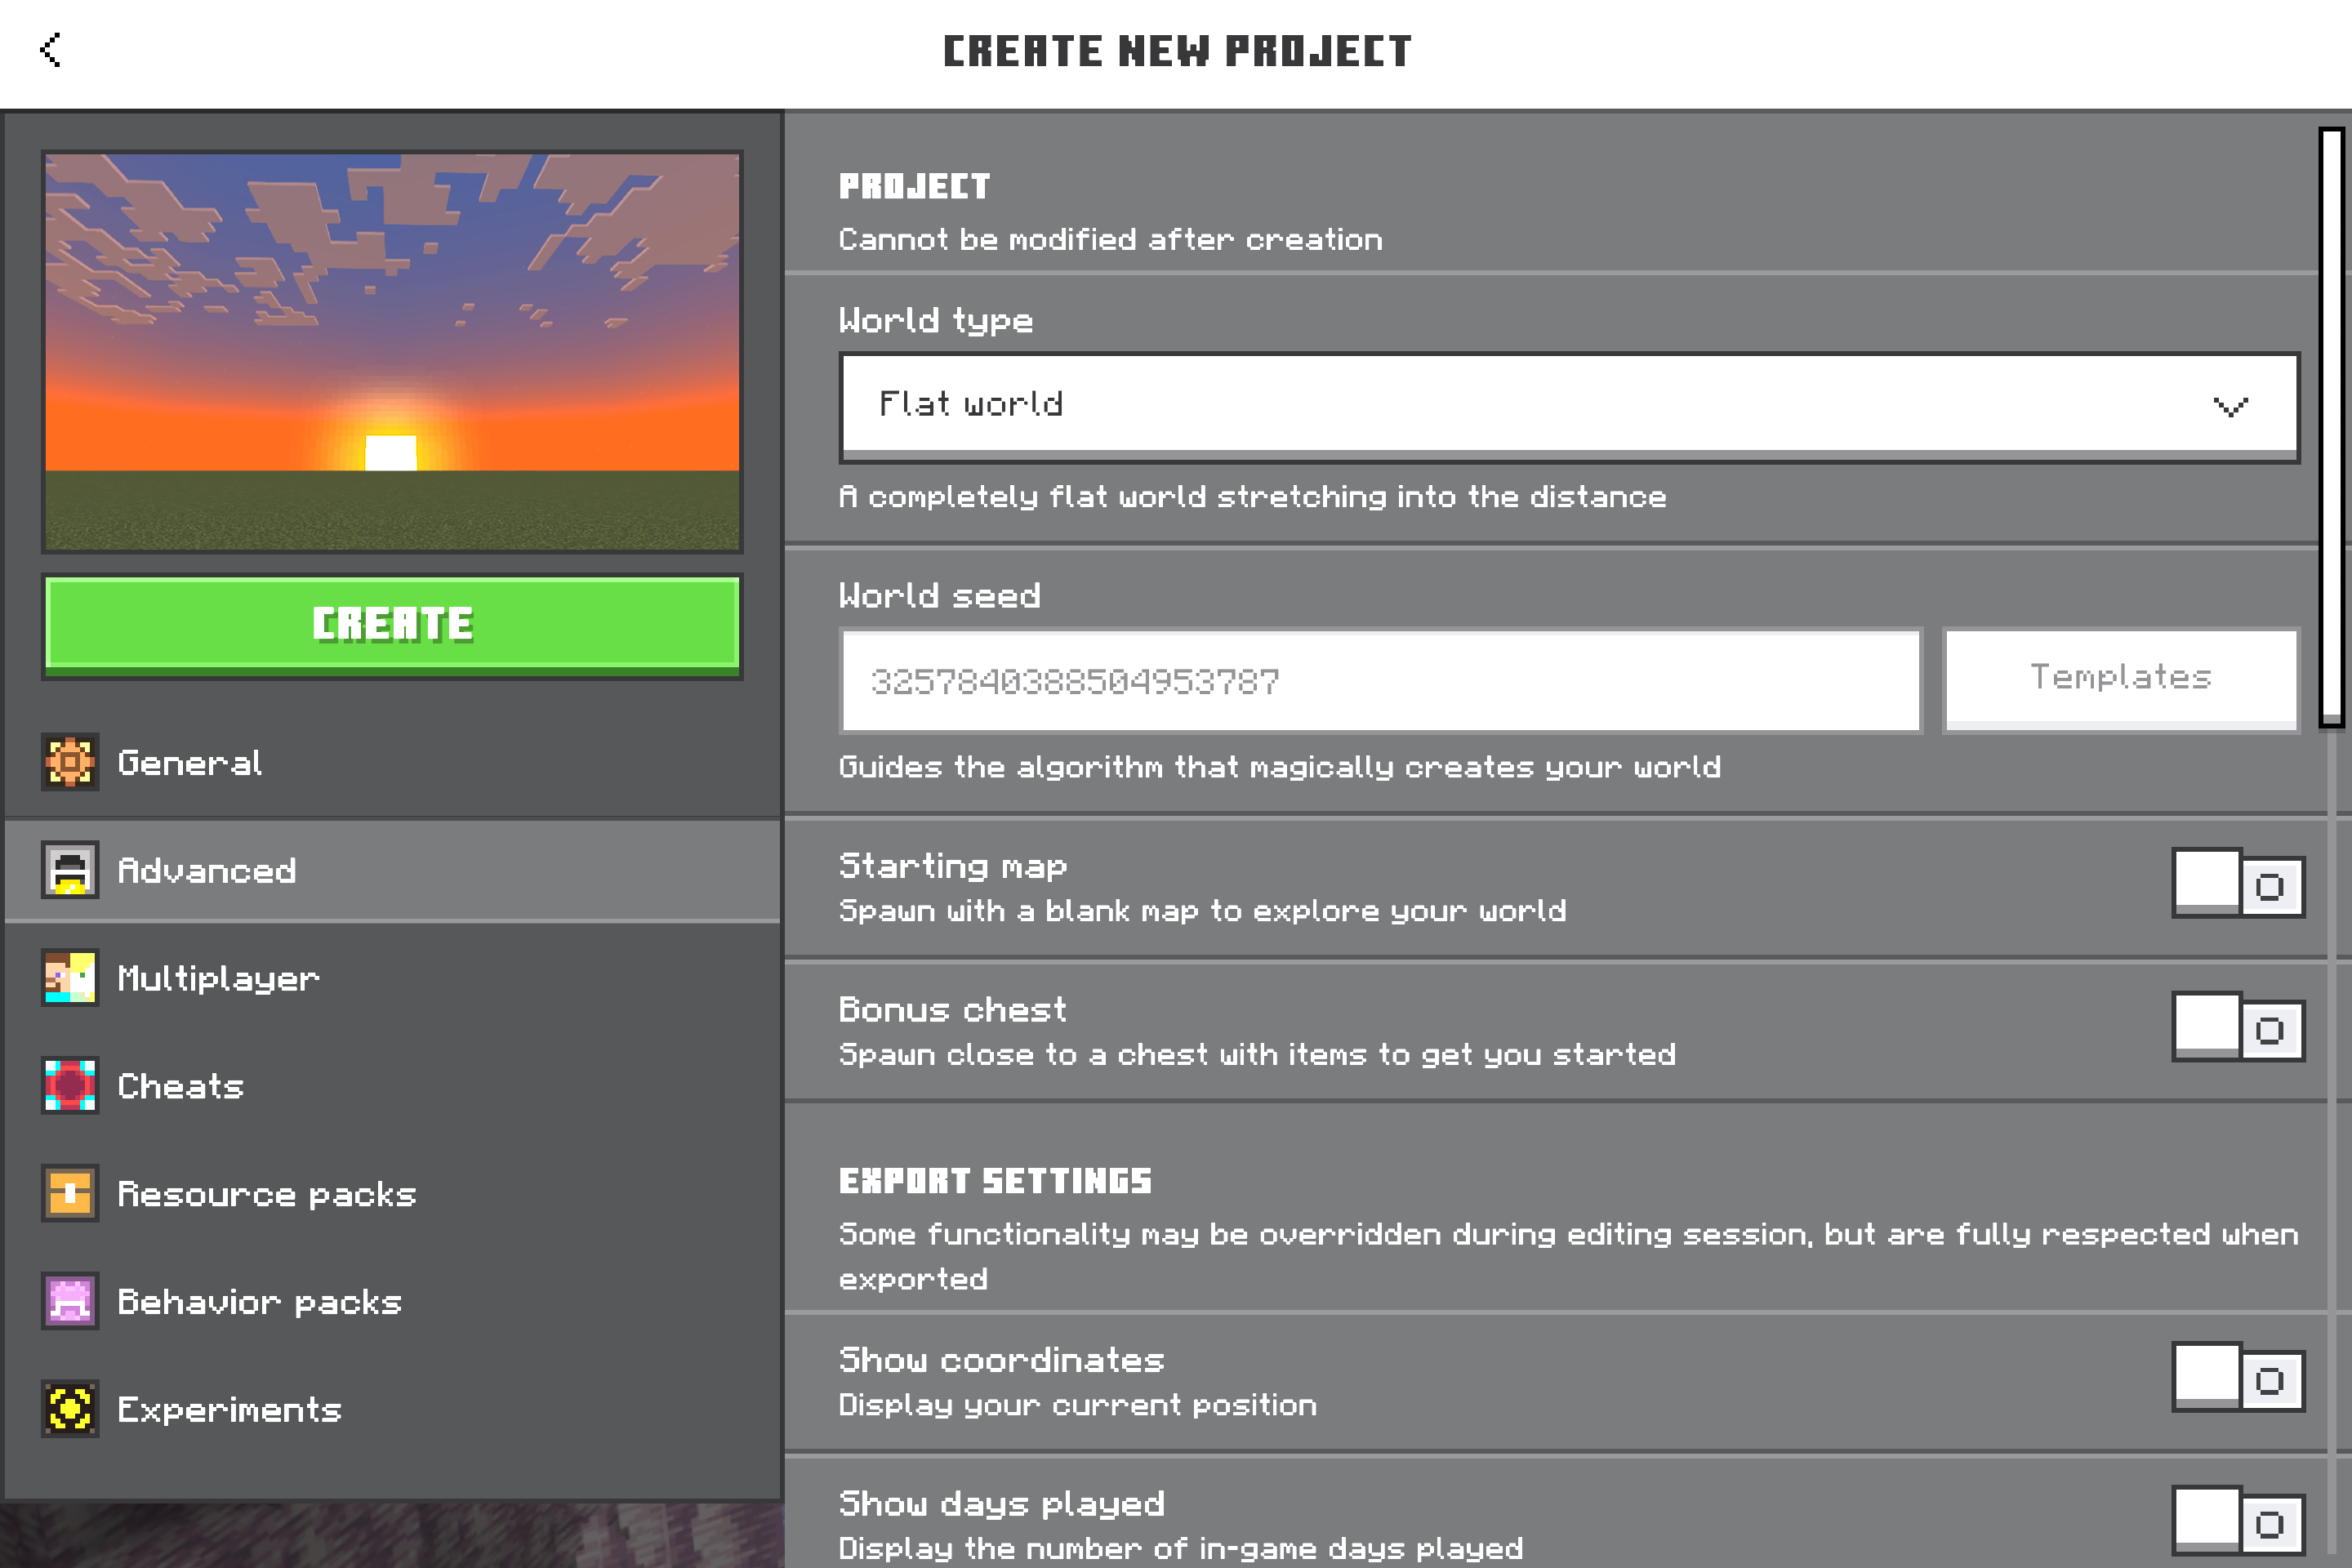Click the General gear icon
This screenshot has width=2352, height=1568.
[x=70, y=763]
